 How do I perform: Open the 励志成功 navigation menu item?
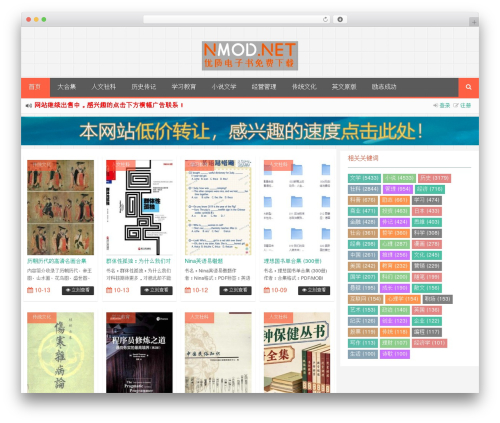coord(384,87)
